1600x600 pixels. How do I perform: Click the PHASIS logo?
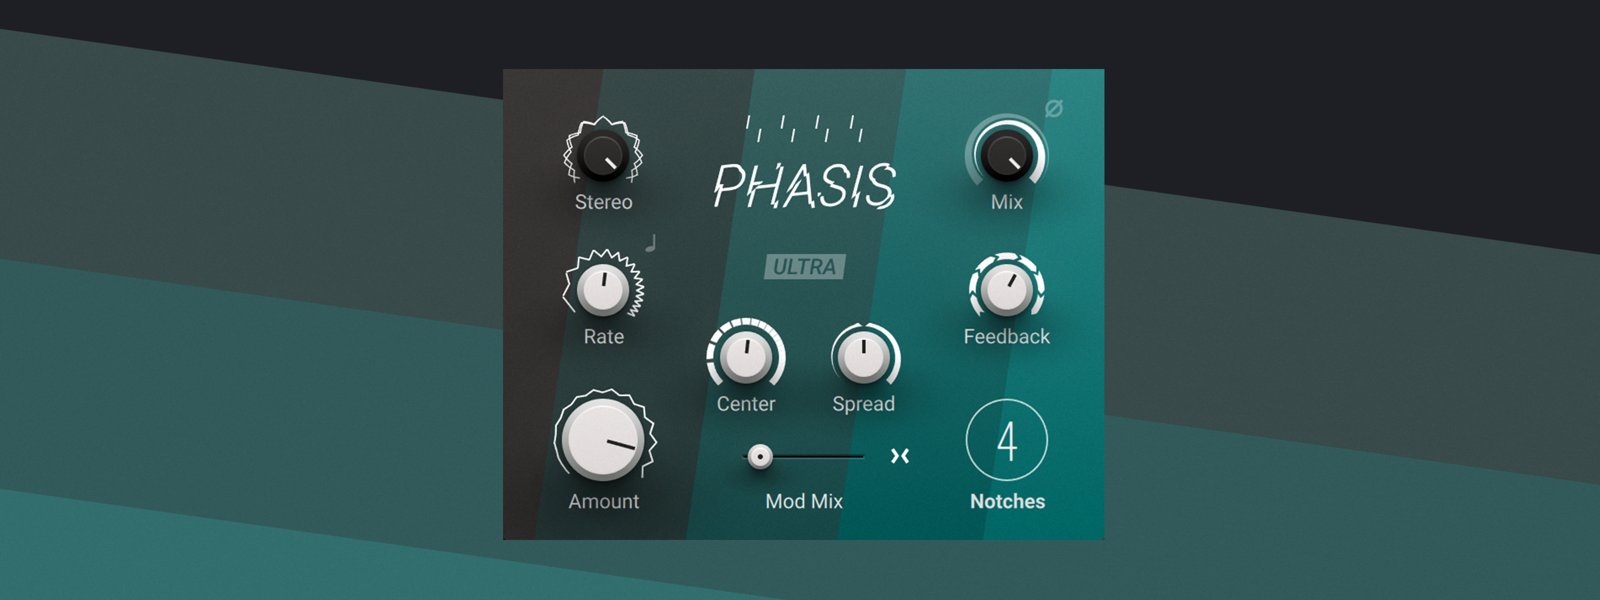tap(804, 185)
